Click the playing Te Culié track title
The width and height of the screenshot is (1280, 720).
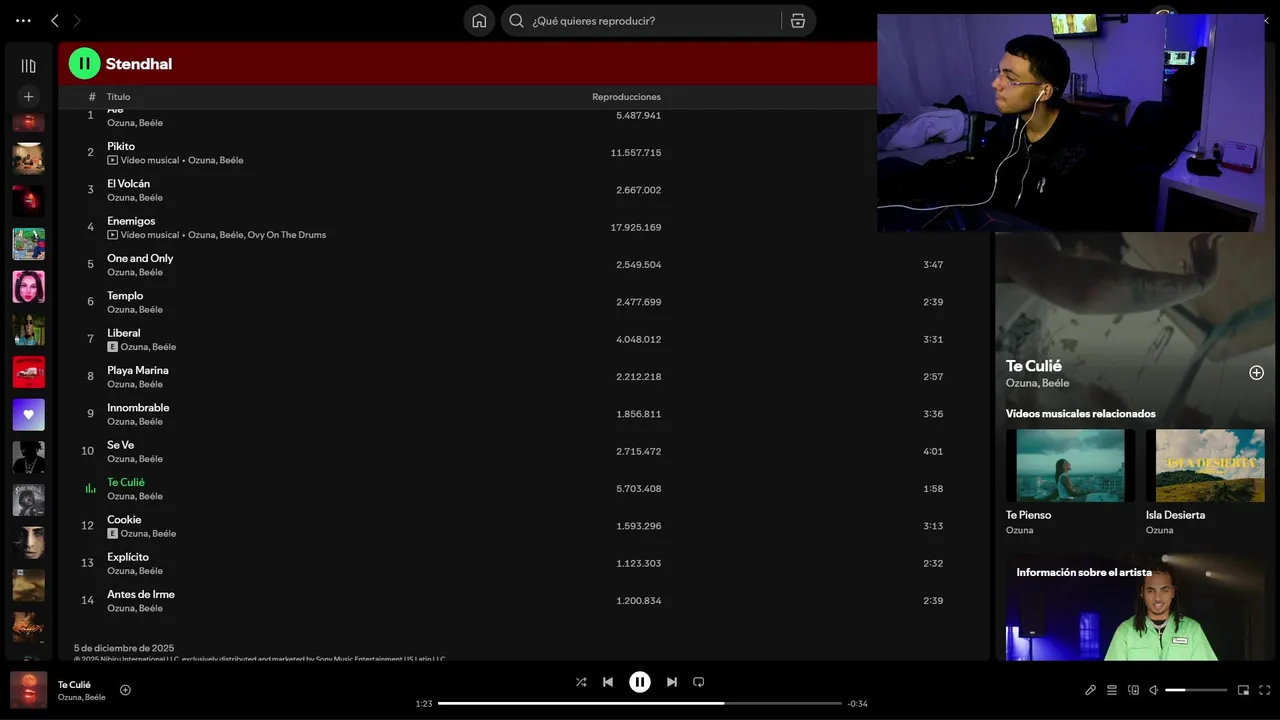126,482
